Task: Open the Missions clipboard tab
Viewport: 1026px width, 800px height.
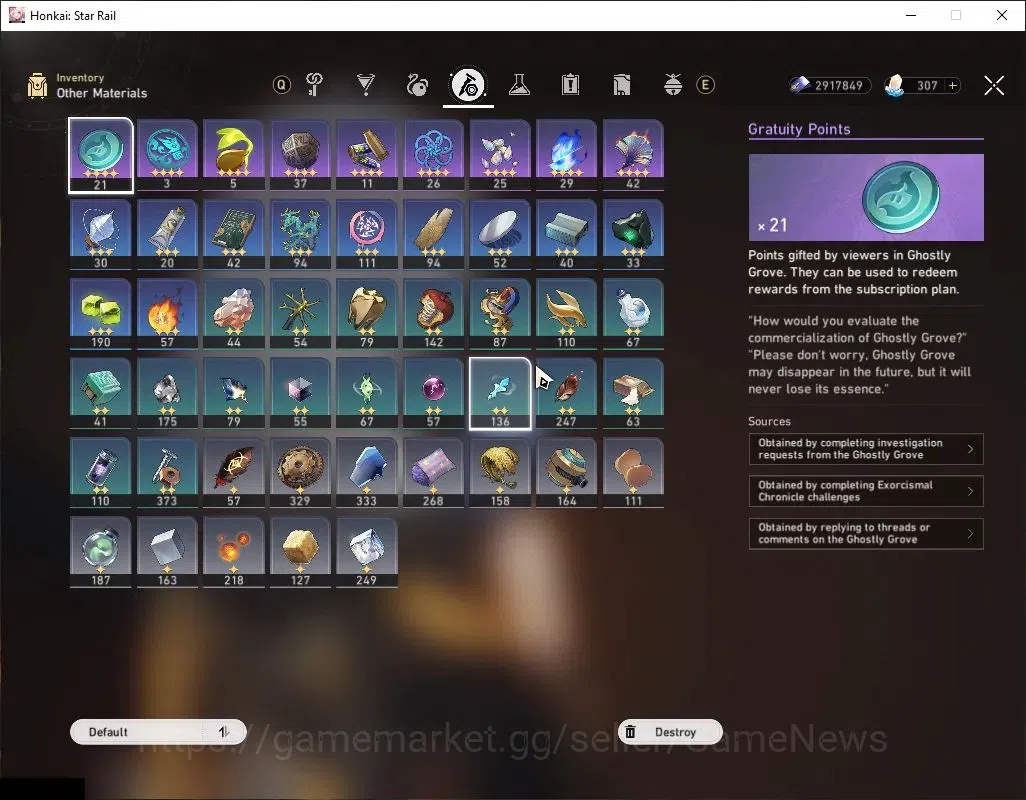Action: point(571,85)
